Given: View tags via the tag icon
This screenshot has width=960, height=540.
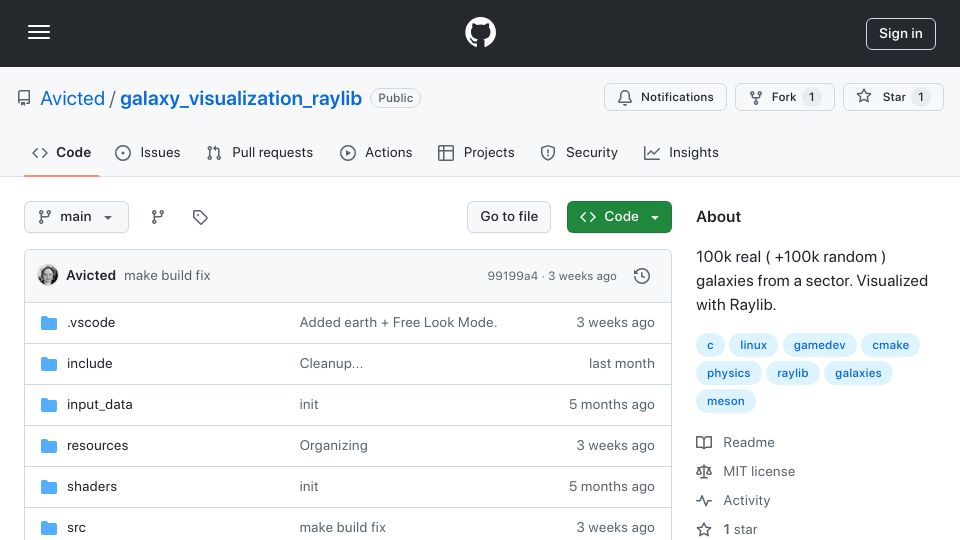Looking at the screenshot, I should (x=200, y=217).
